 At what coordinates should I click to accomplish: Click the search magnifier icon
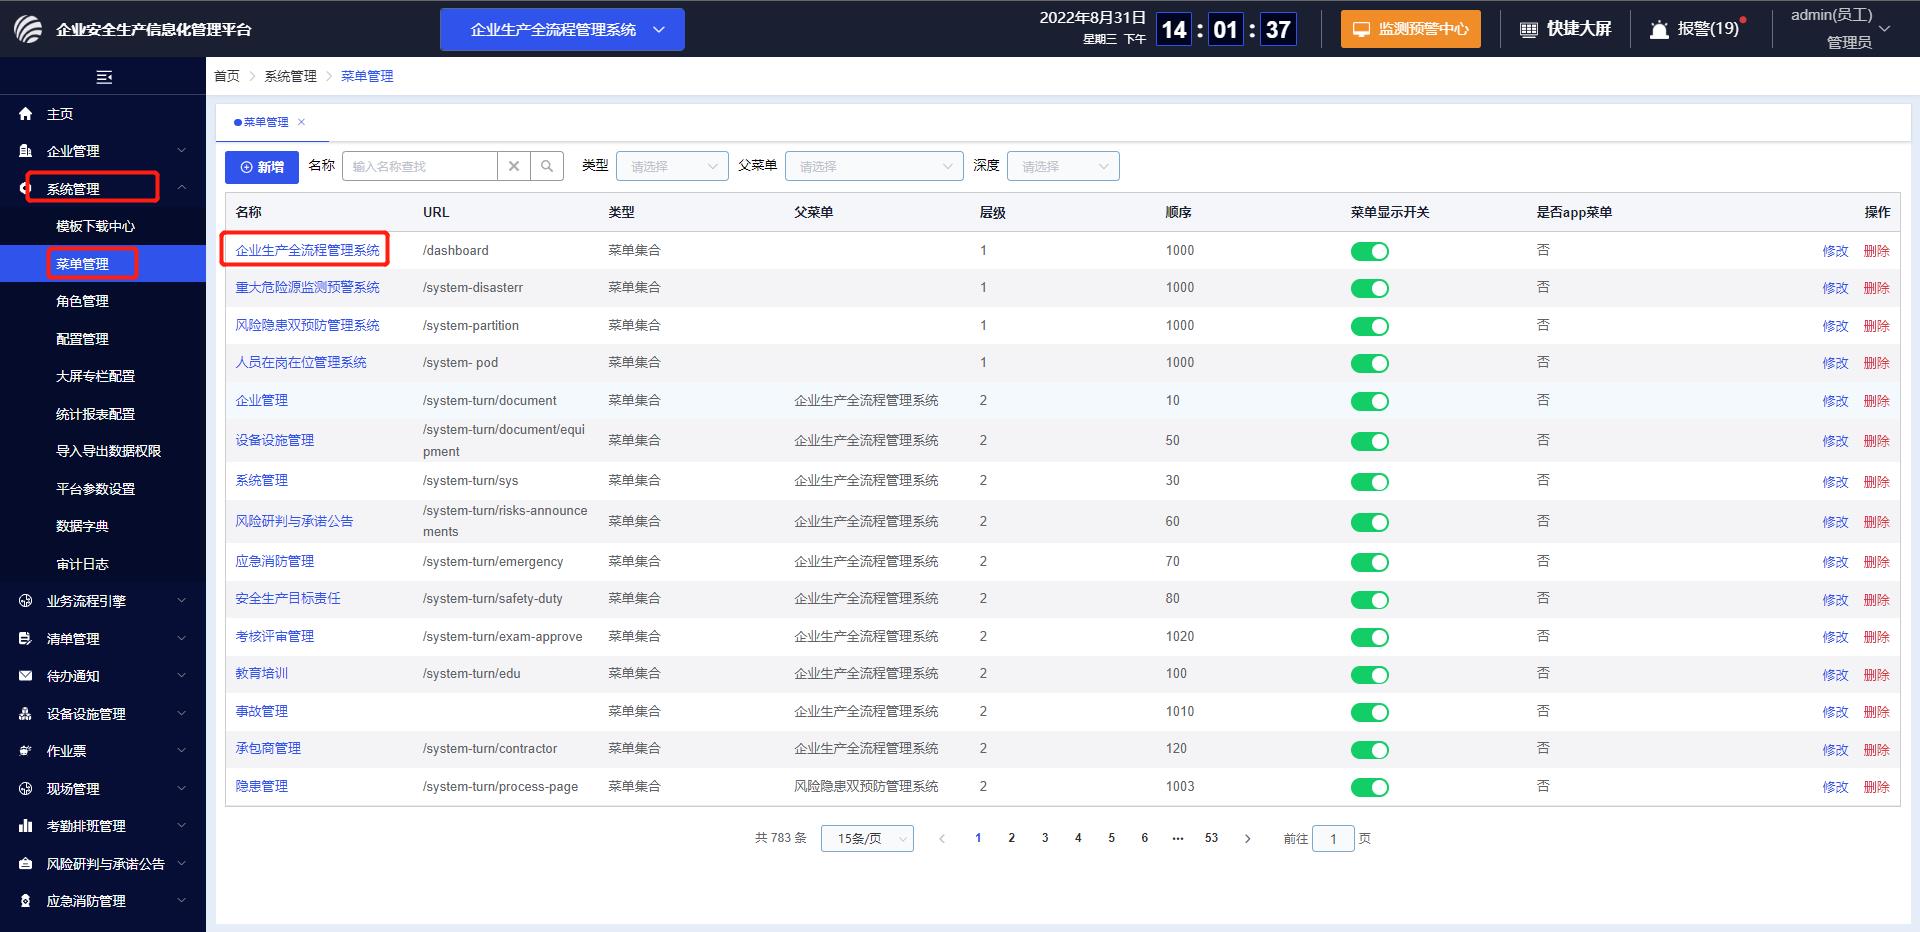click(547, 166)
